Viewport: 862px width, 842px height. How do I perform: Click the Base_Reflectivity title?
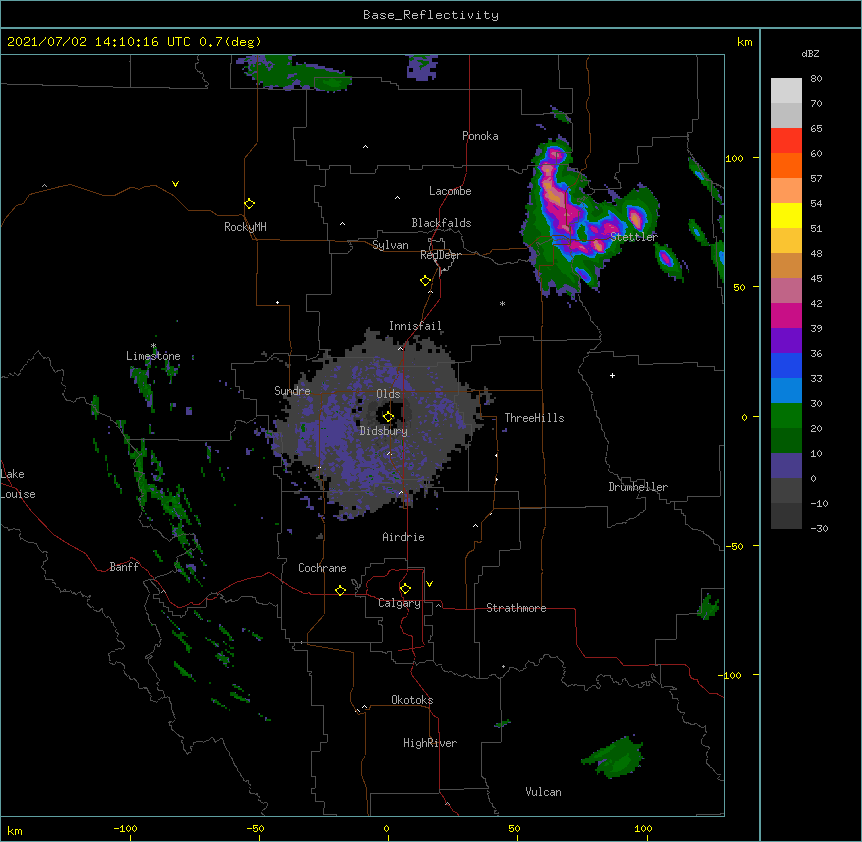[431, 15]
